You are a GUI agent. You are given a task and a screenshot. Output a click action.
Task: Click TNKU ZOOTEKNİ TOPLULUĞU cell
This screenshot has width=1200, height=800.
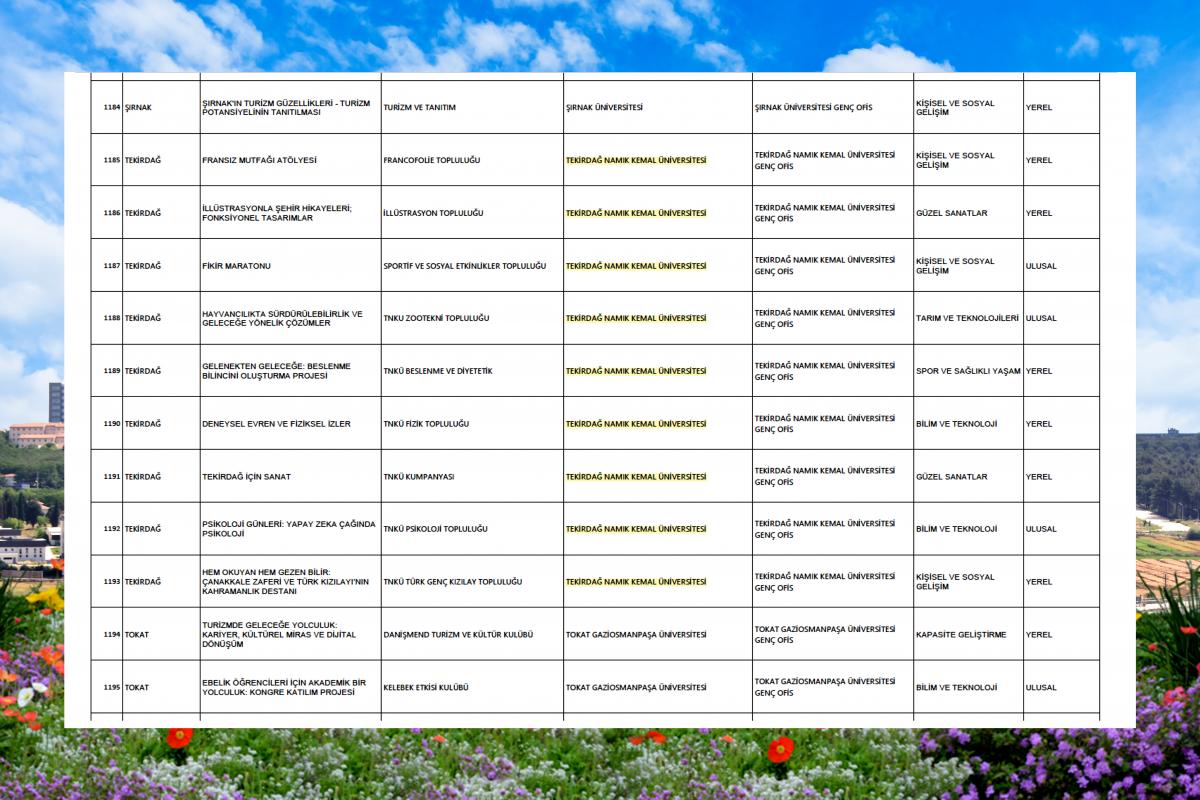tap(472, 318)
